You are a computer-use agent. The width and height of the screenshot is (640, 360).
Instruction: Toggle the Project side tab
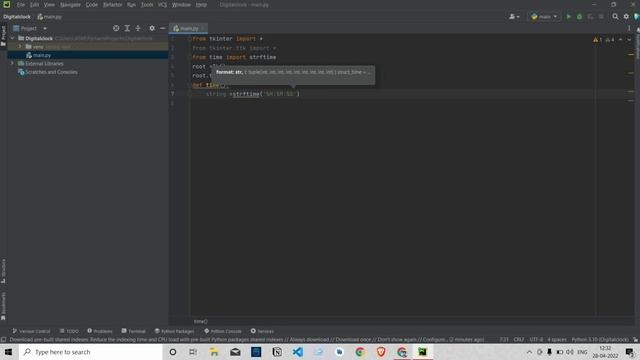tap(3, 36)
